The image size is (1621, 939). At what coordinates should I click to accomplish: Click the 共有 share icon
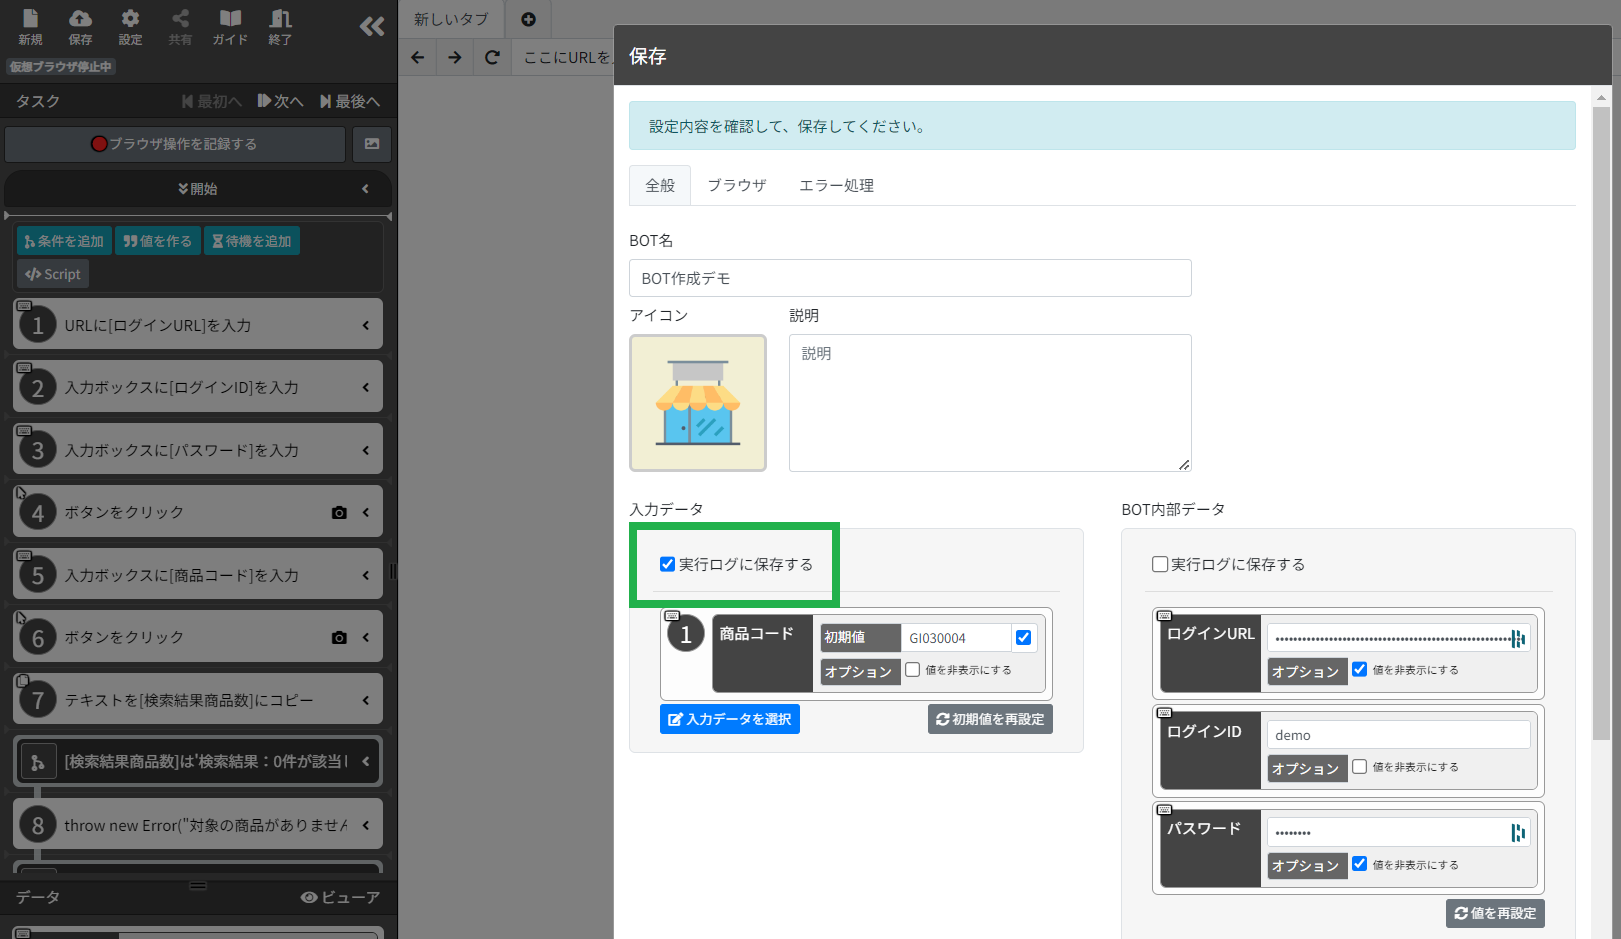pos(180,27)
